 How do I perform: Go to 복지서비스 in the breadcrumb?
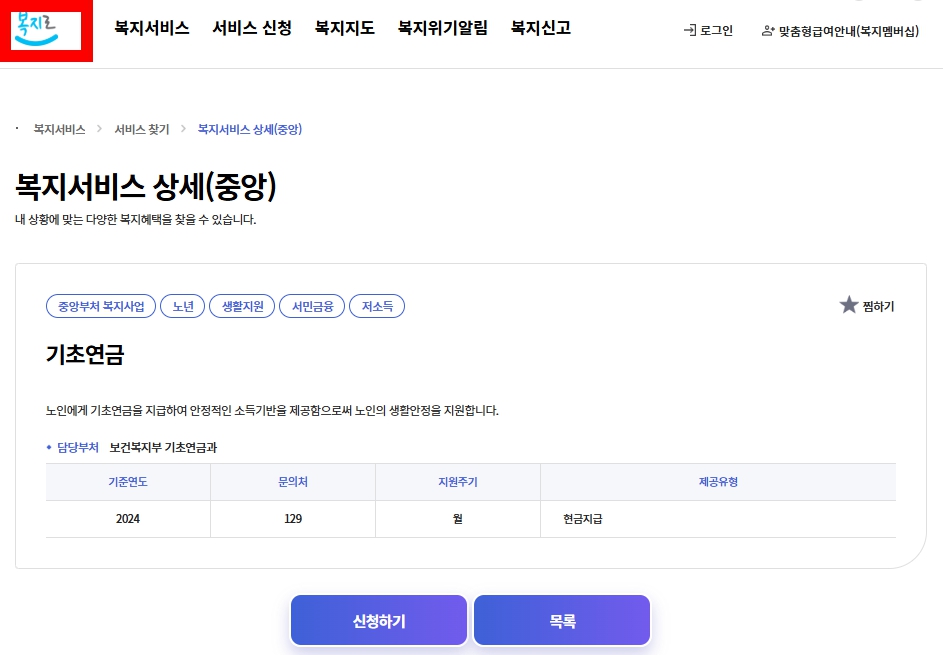[x=59, y=129]
